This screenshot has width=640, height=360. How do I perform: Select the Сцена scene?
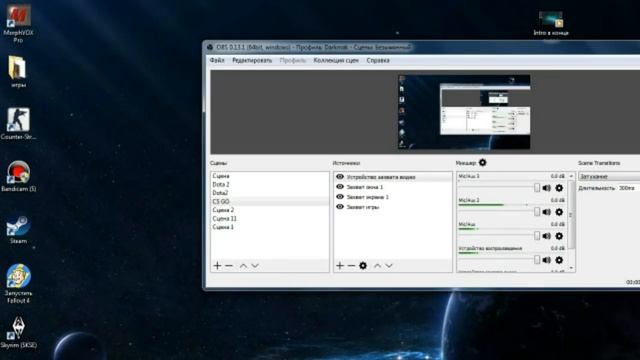[x=270, y=176]
